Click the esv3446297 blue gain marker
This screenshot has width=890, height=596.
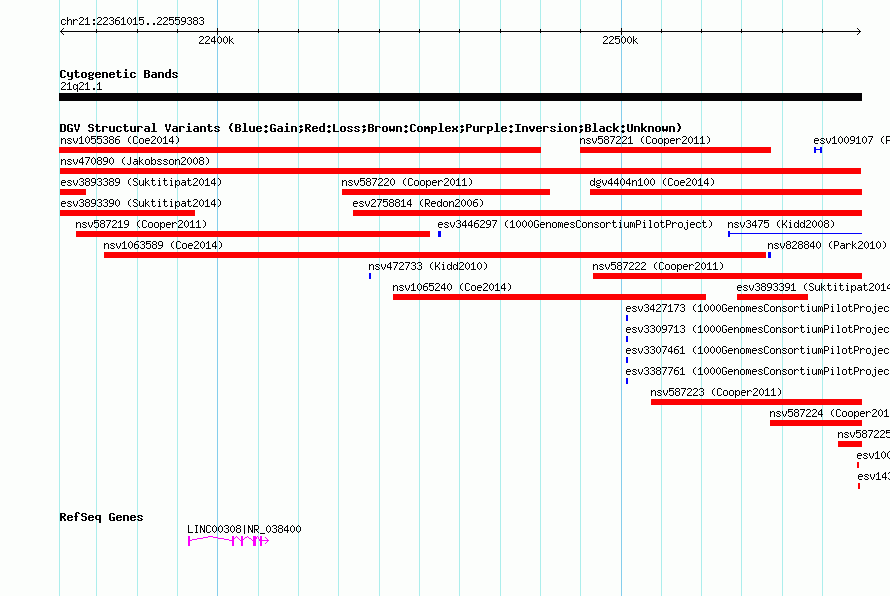tap(439, 234)
